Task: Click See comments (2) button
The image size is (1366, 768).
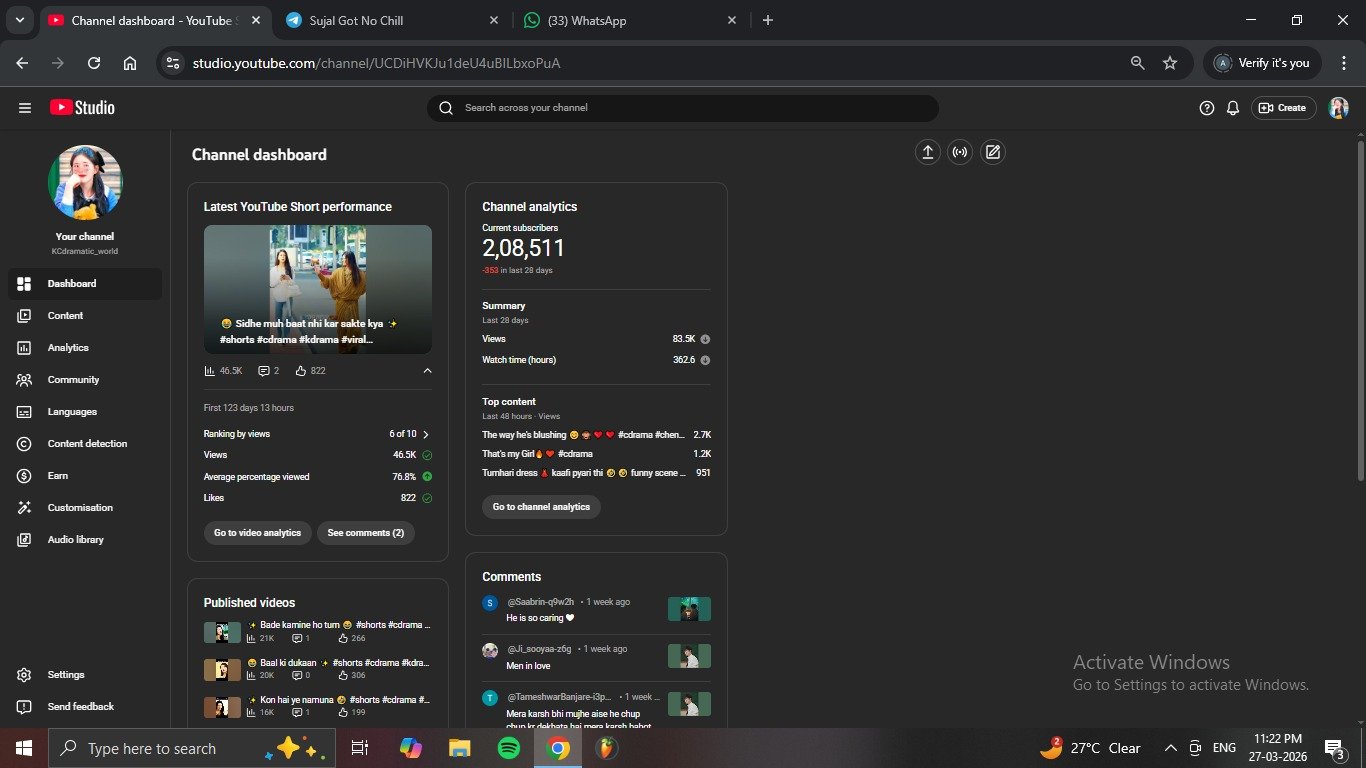Action: 365,533
